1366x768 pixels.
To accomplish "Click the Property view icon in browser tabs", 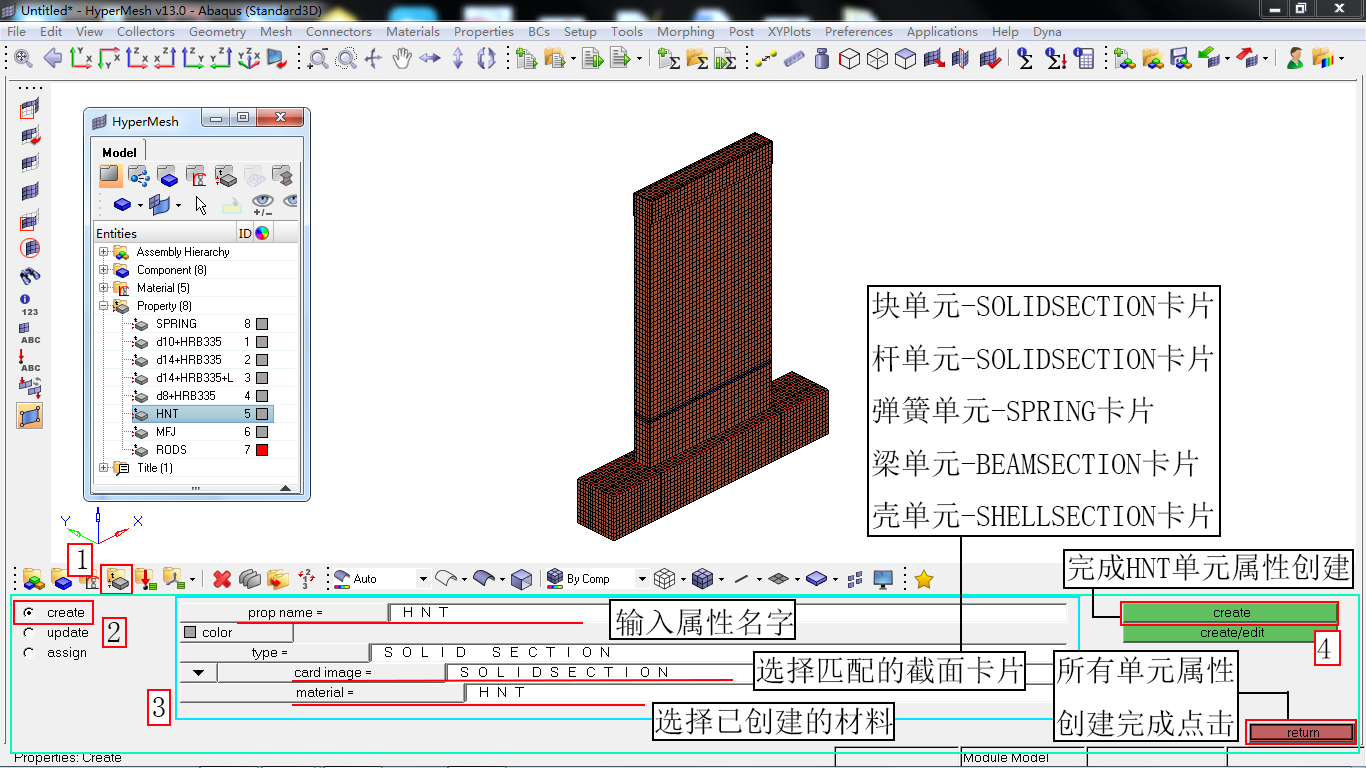I will [226, 177].
